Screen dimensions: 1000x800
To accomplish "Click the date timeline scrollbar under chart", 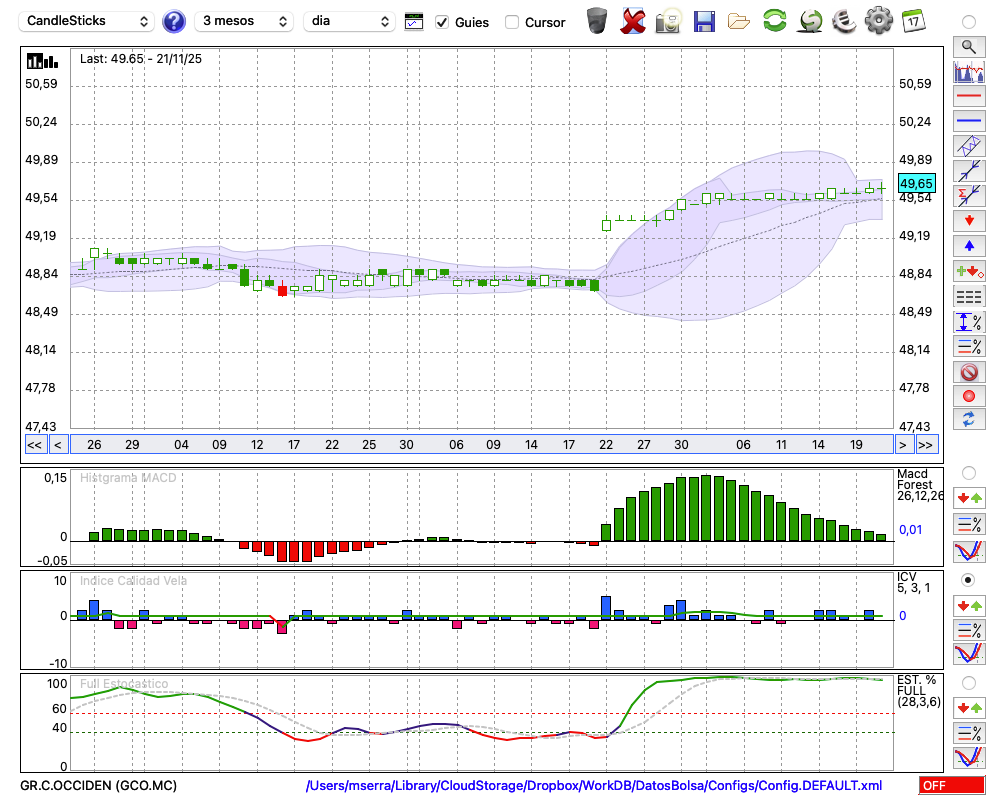I will [480, 445].
